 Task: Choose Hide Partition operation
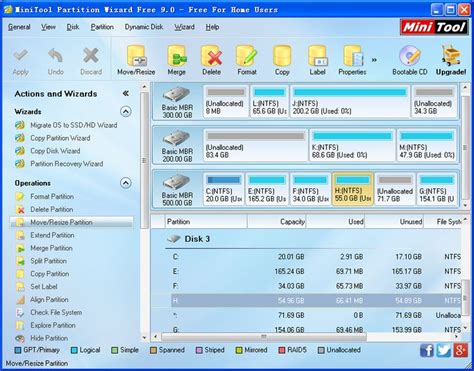tap(42, 338)
